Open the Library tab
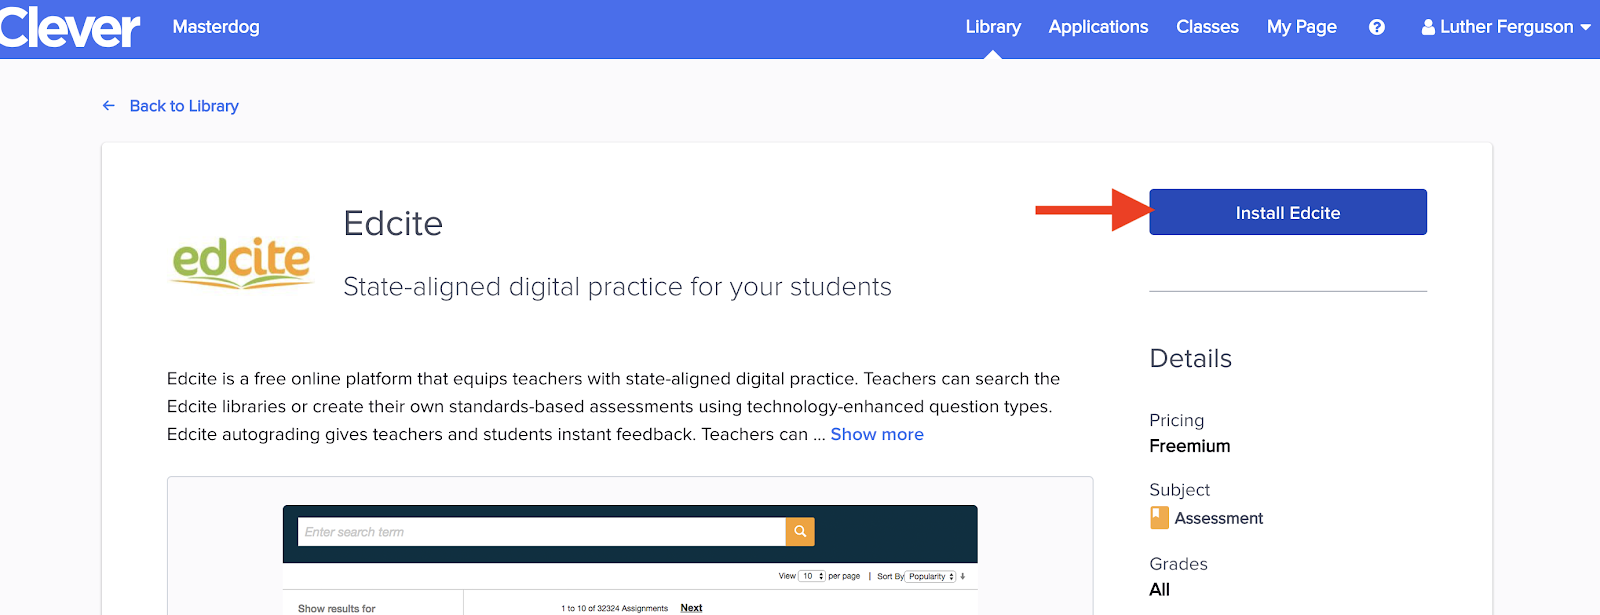Image resolution: width=1600 pixels, height=615 pixels. click(x=993, y=27)
